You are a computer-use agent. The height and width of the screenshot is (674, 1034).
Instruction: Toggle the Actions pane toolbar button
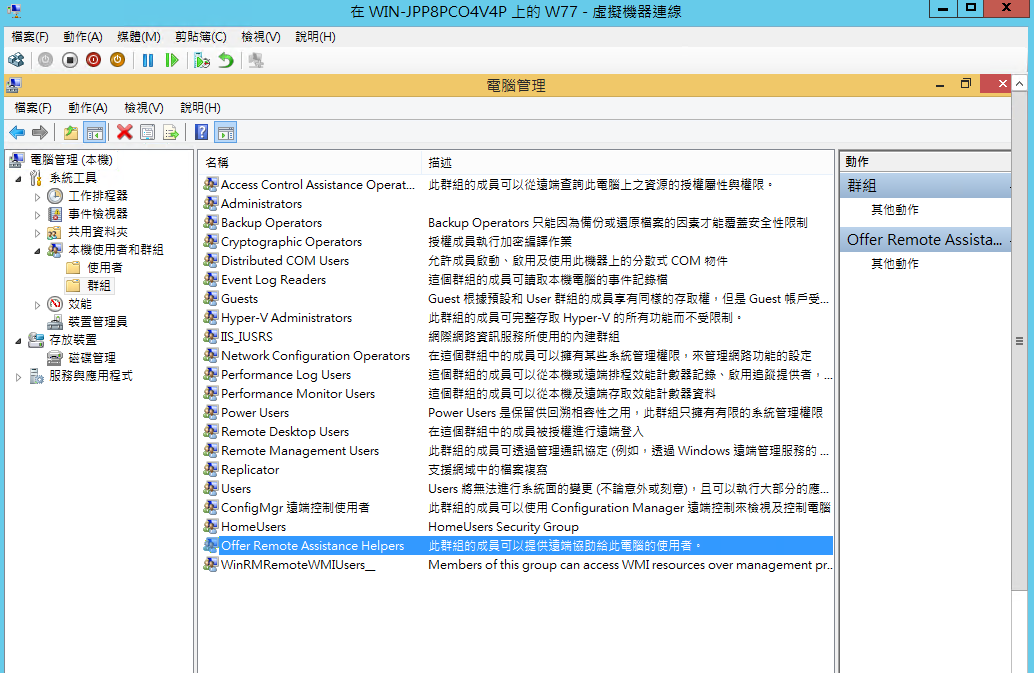pyautogui.click(x=226, y=133)
